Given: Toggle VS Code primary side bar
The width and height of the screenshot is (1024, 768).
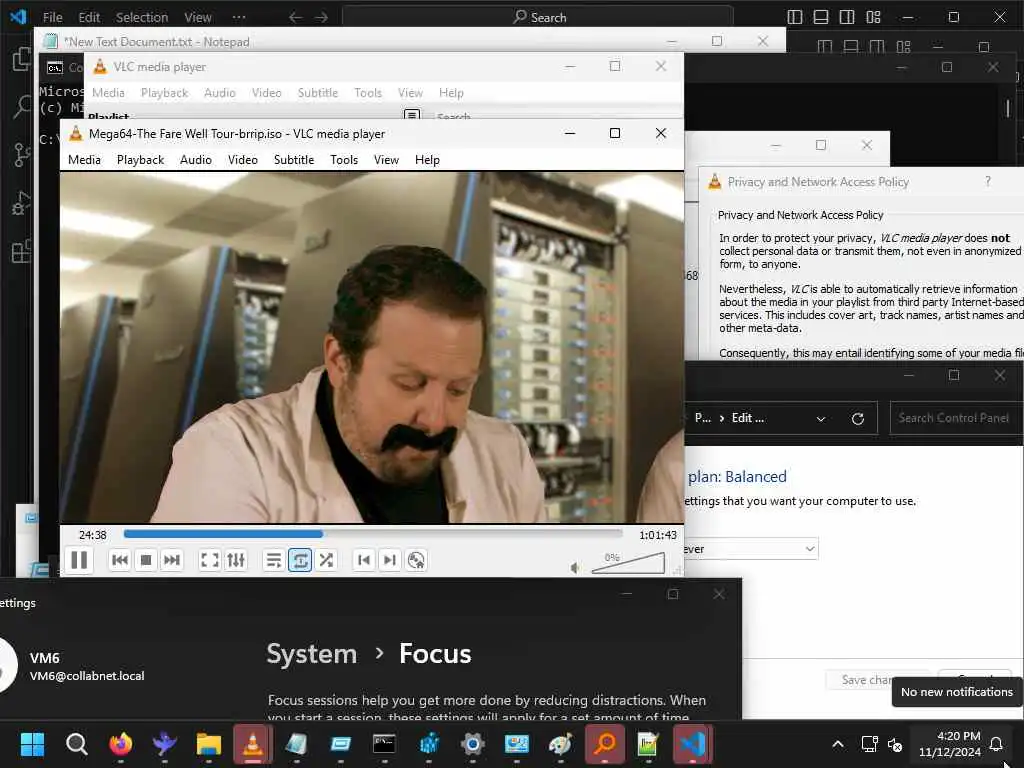Looking at the screenshot, I should pos(795,17).
